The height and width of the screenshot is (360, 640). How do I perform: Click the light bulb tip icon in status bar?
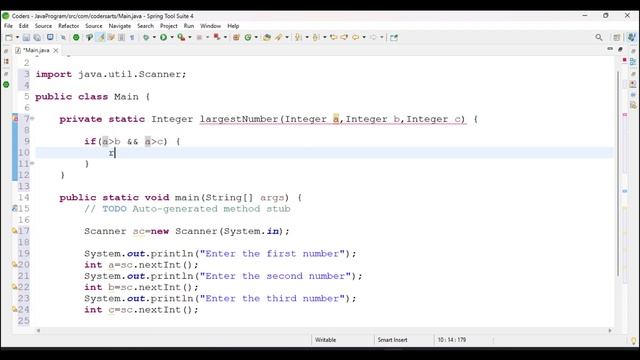(x=633, y=340)
